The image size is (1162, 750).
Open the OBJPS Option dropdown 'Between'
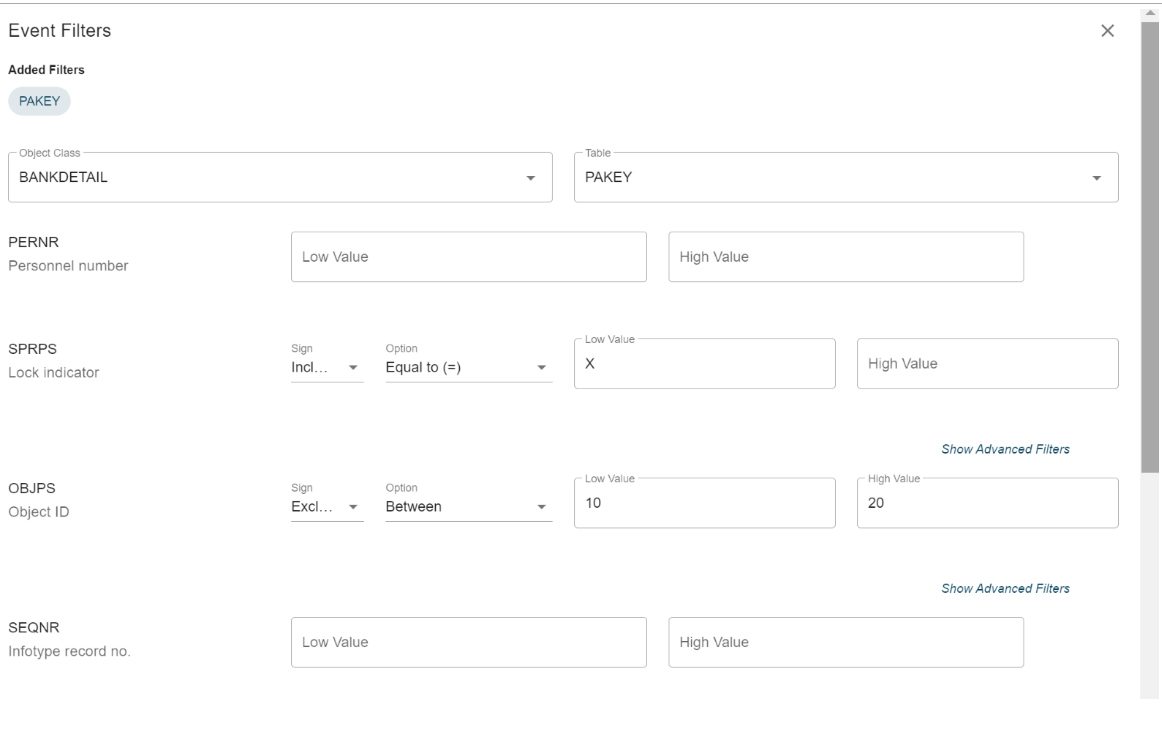pyautogui.click(x=468, y=506)
